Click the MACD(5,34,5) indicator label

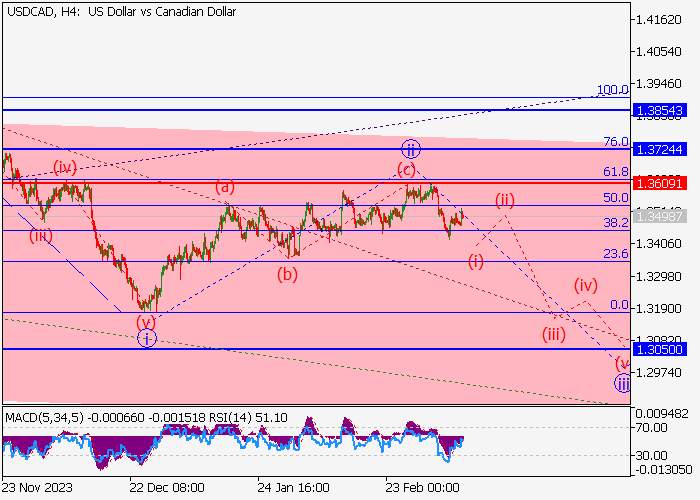[x=44, y=418]
